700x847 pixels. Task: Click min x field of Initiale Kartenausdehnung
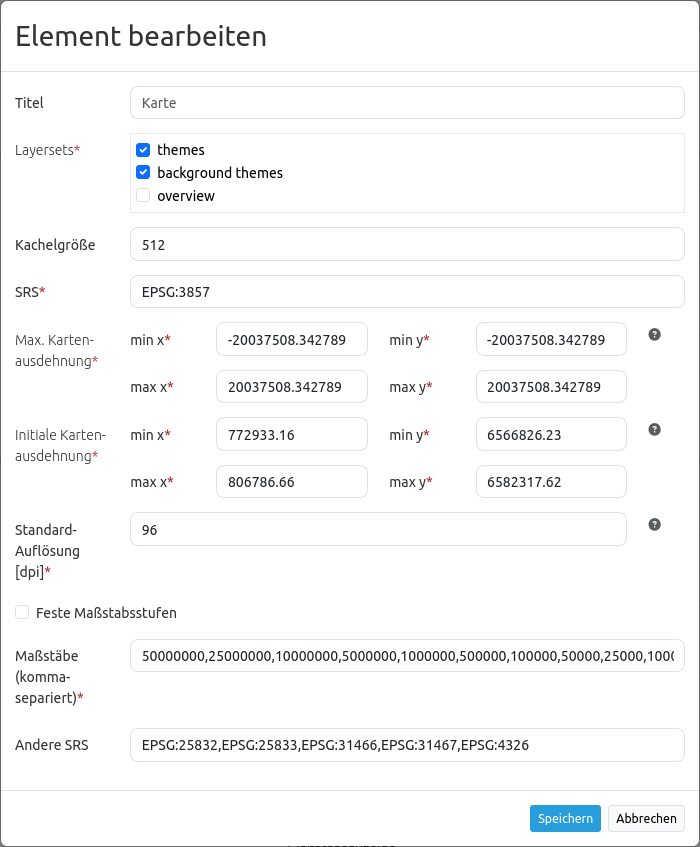(x=292, y=434)
